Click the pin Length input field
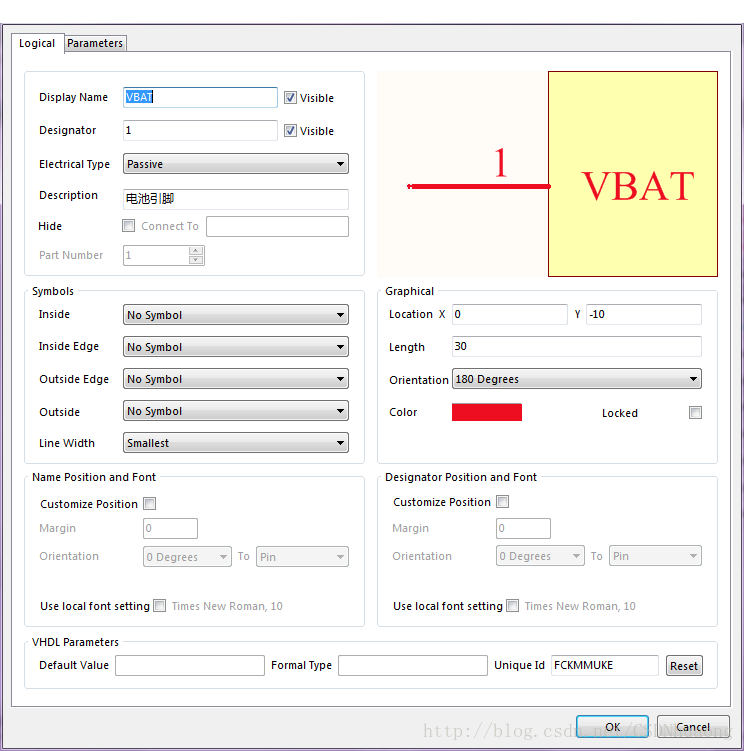The image size is (744, 751). click(575, 347)
